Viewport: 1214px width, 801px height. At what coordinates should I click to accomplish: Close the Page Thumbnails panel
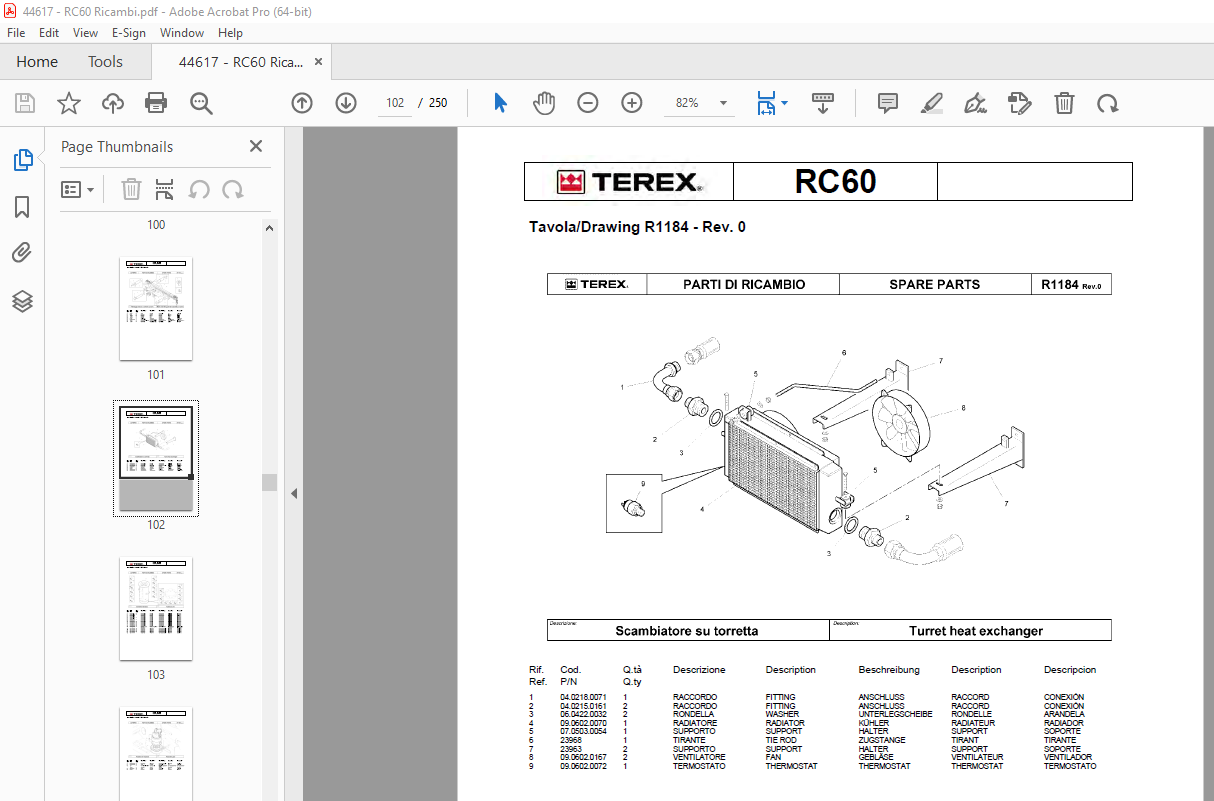pos(256,146)
